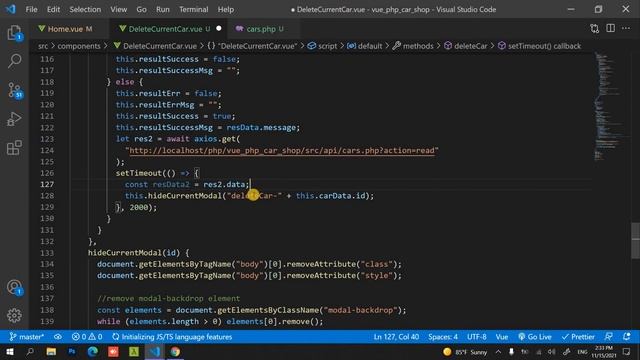Open the Go menu
Image resolution: width=640 pixels, height=360 pixels.
pyautogui.click(x=141, y=9)
